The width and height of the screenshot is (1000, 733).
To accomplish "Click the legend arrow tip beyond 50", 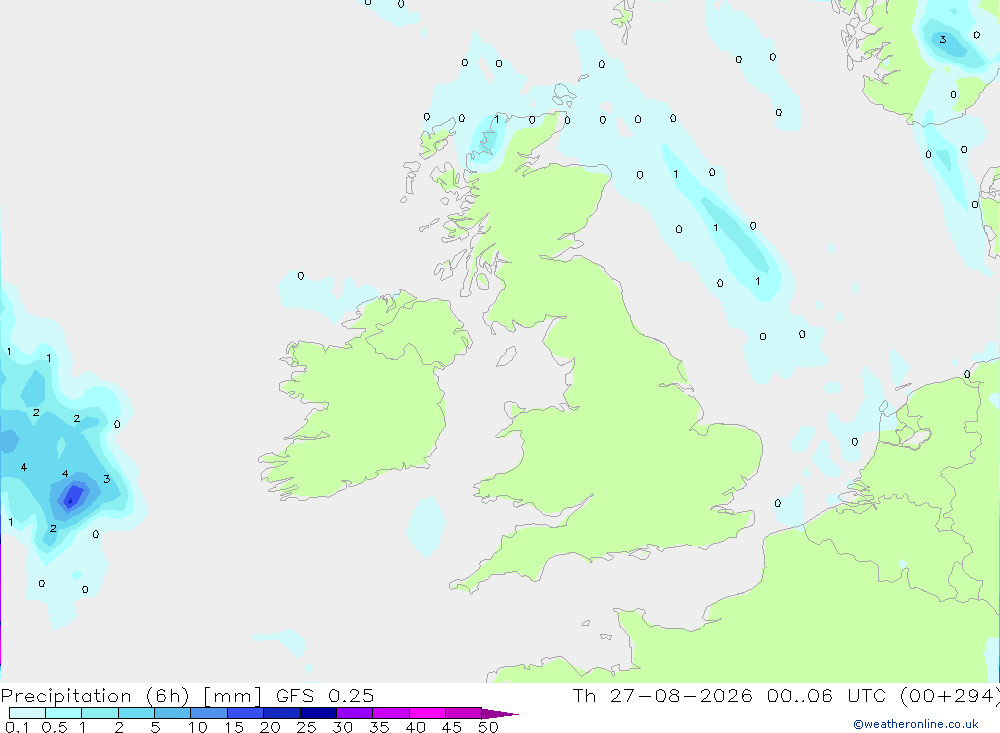I will 500,714.
